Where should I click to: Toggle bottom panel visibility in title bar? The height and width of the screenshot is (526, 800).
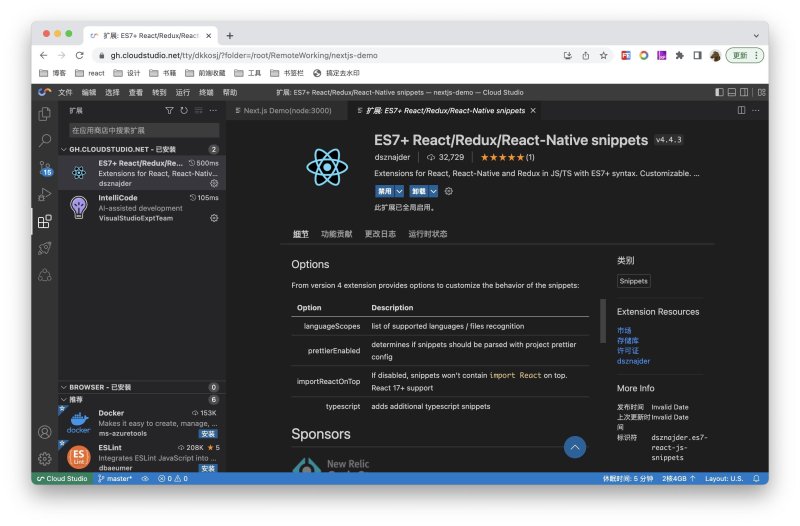point(732,92)
